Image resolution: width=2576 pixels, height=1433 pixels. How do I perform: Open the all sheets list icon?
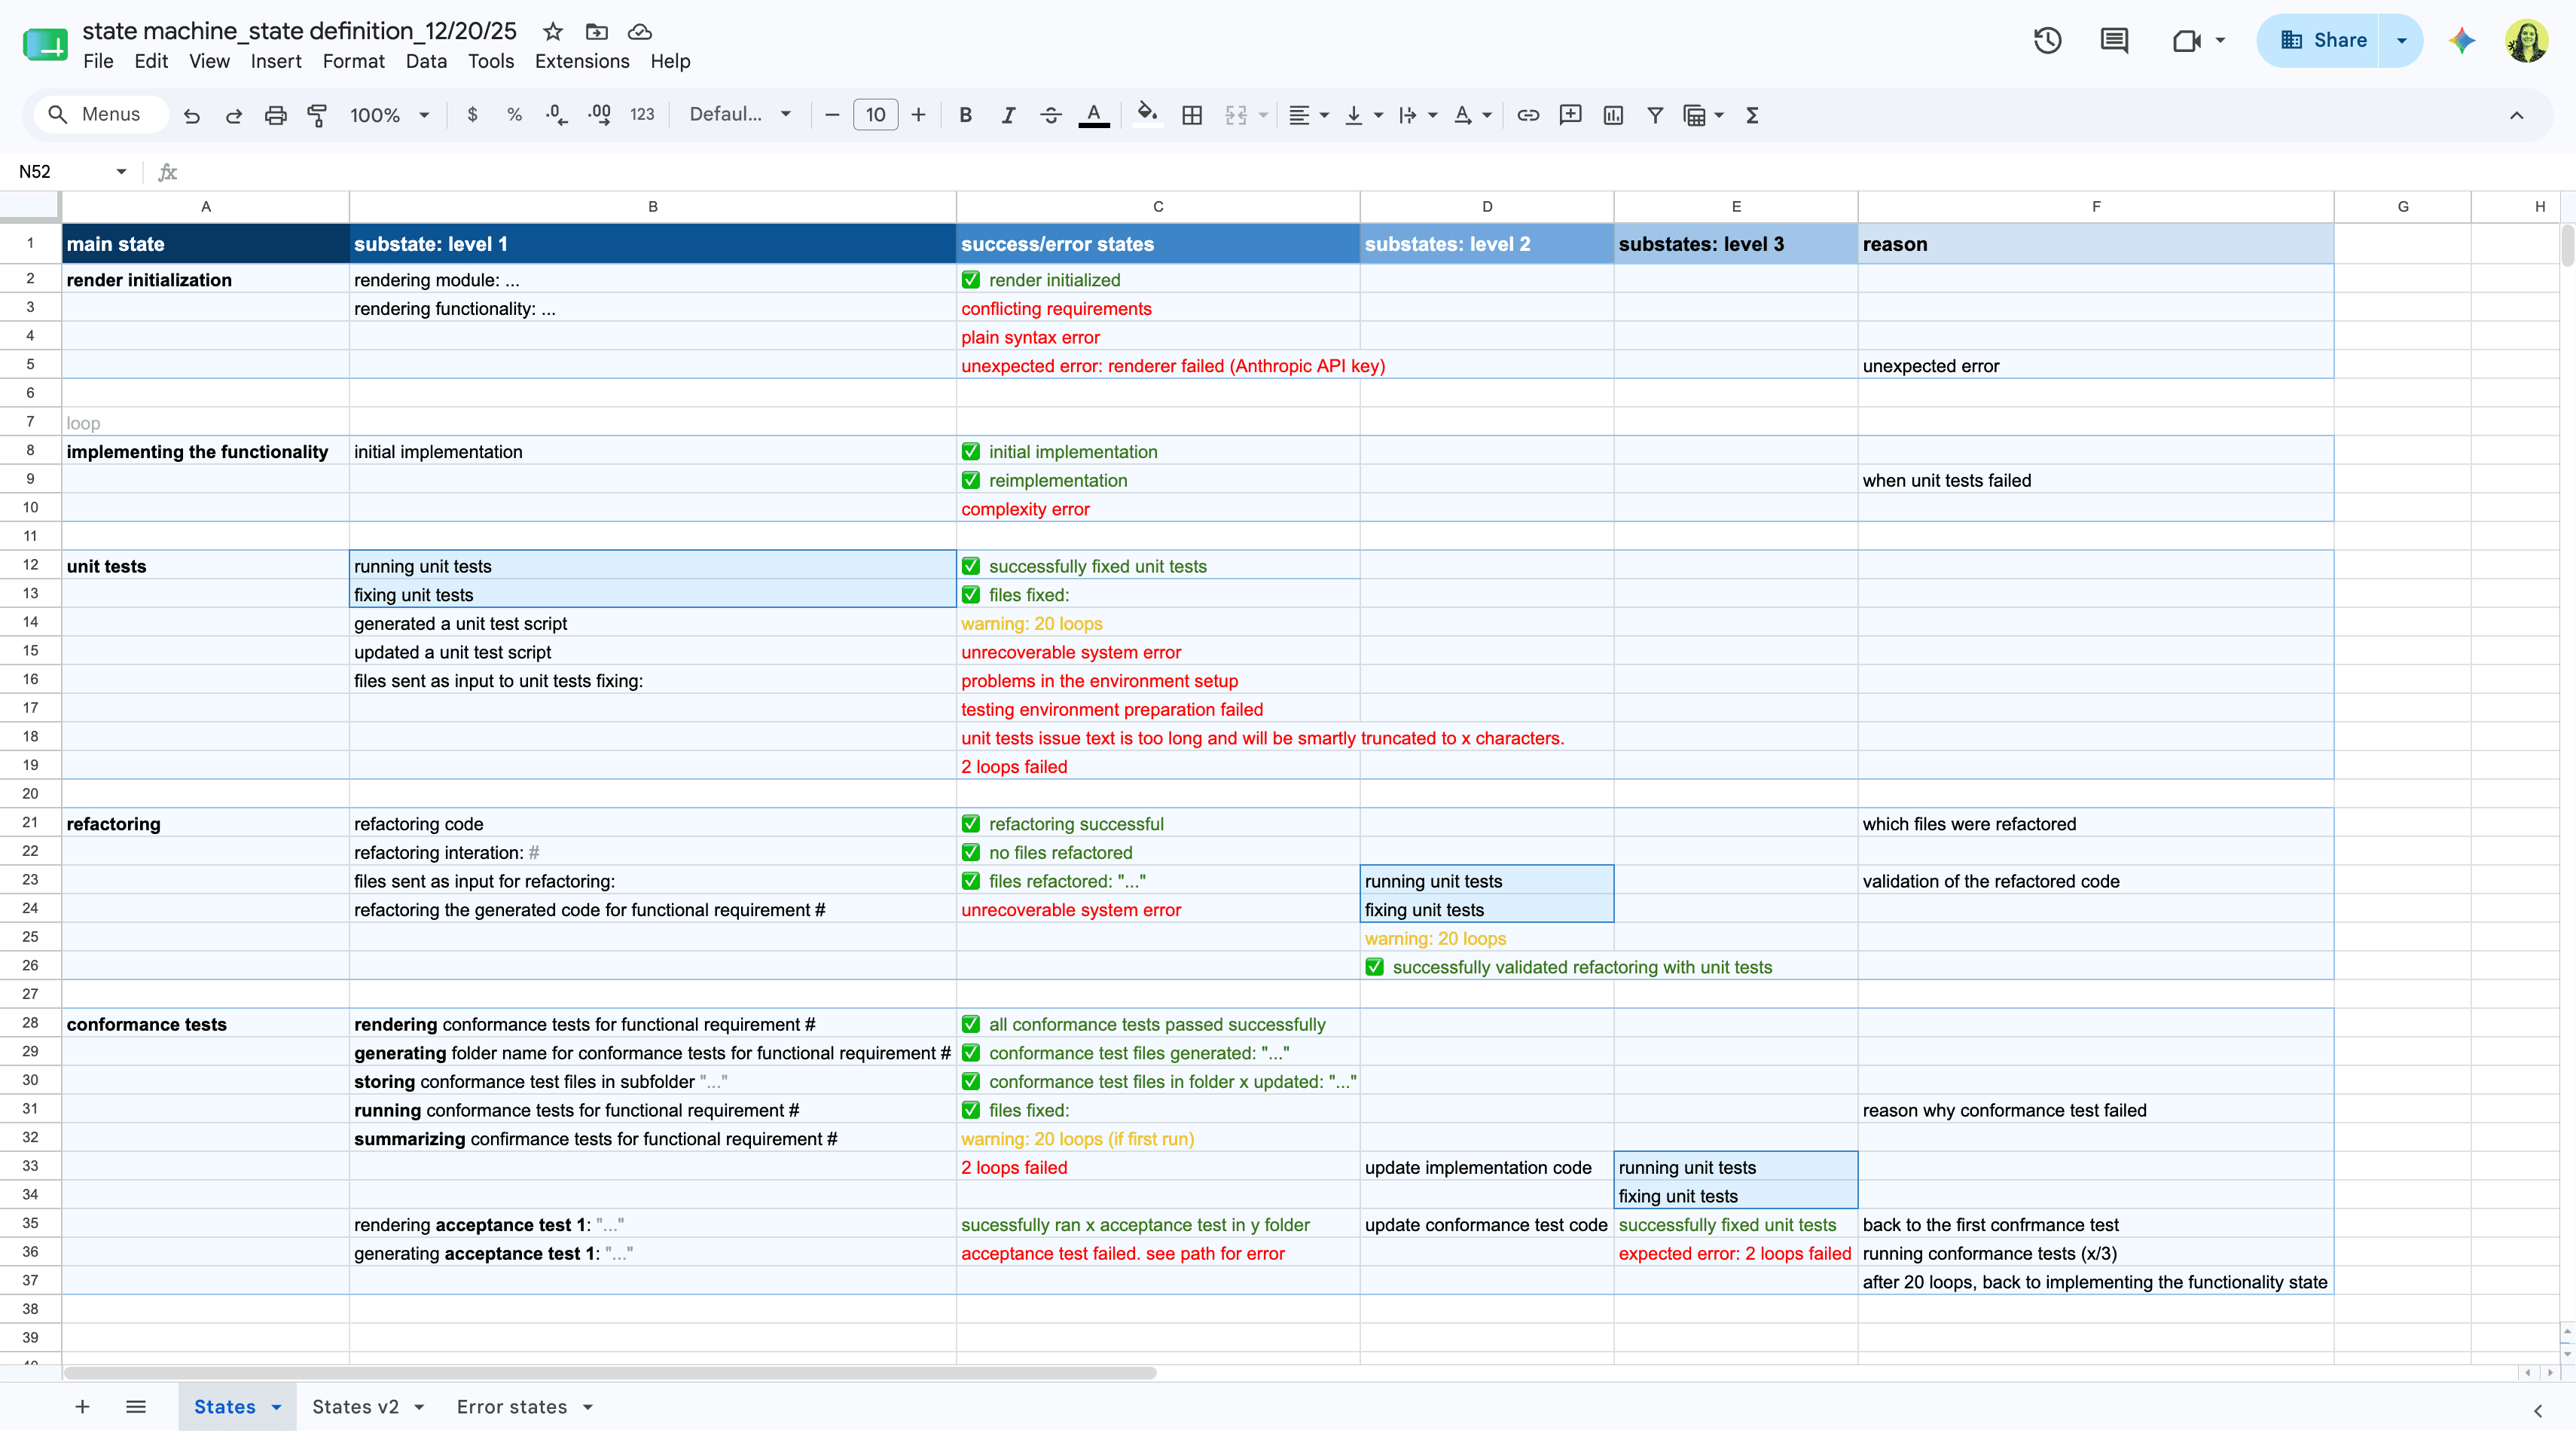(x=136, y=1407)
